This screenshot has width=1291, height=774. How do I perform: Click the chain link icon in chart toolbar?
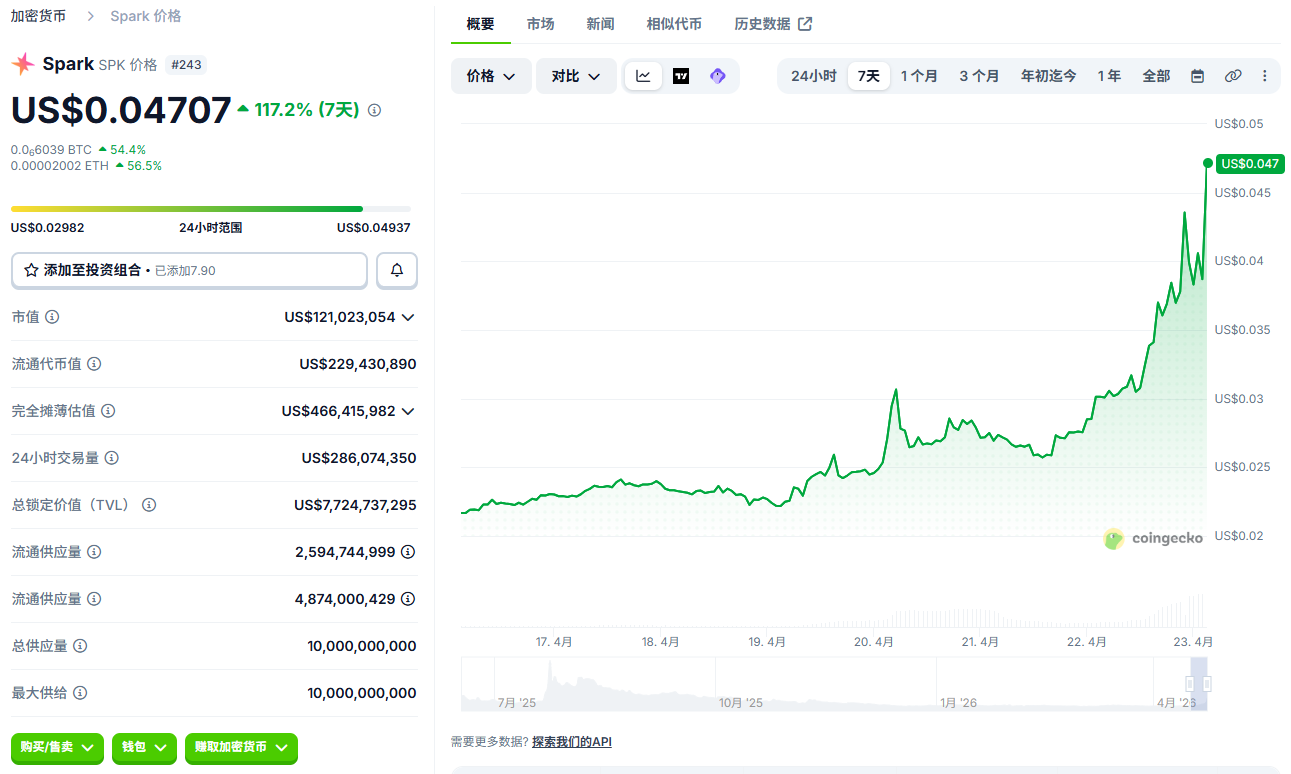1233,76
